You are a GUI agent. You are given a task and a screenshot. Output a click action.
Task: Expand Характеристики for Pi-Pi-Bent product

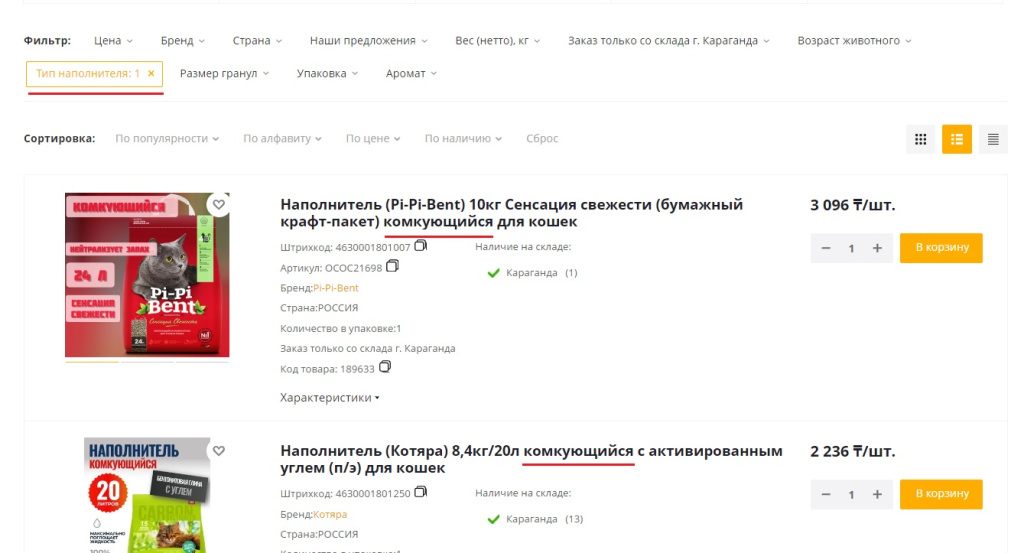coord(330,398)
